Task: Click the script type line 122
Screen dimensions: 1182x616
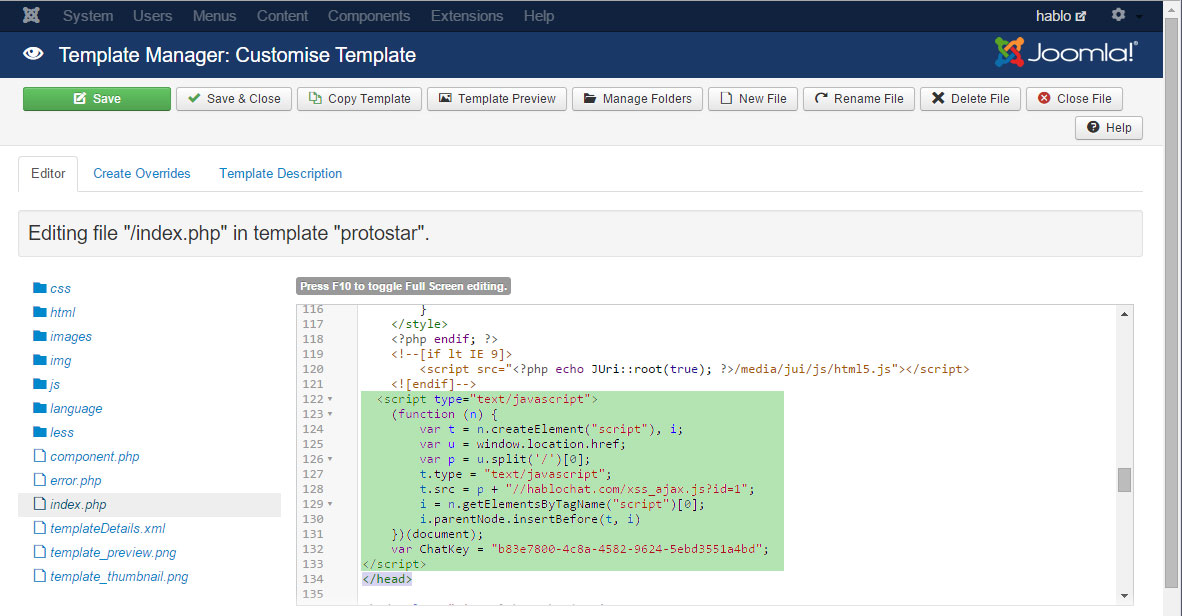Action: click(x=487, y=400)
